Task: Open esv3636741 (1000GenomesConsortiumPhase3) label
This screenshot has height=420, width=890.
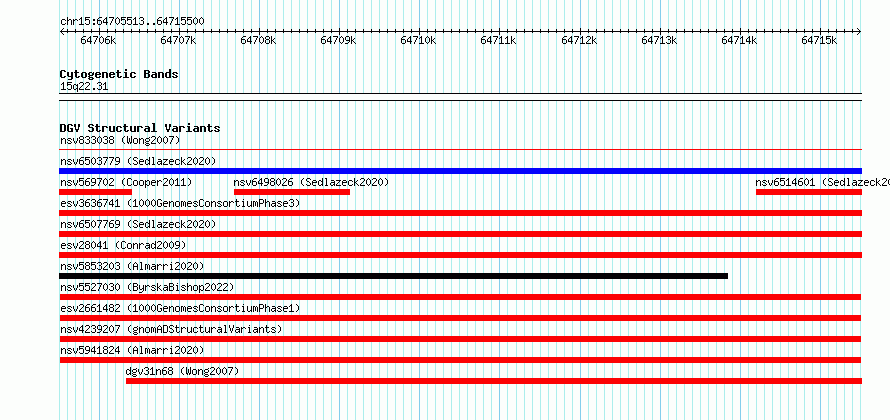Action: click(180, 203)
